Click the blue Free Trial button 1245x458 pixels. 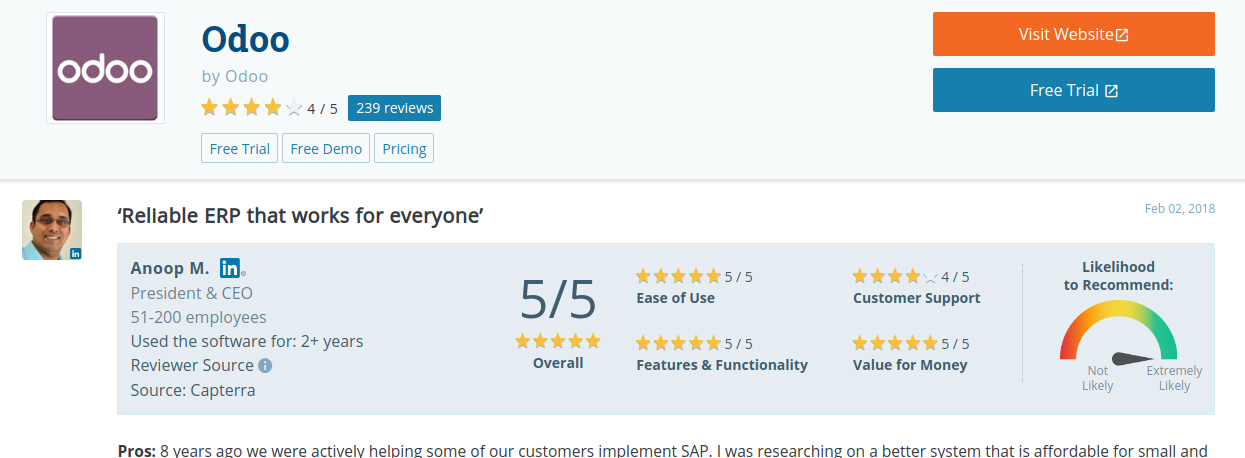click(x=1074, y=90)
